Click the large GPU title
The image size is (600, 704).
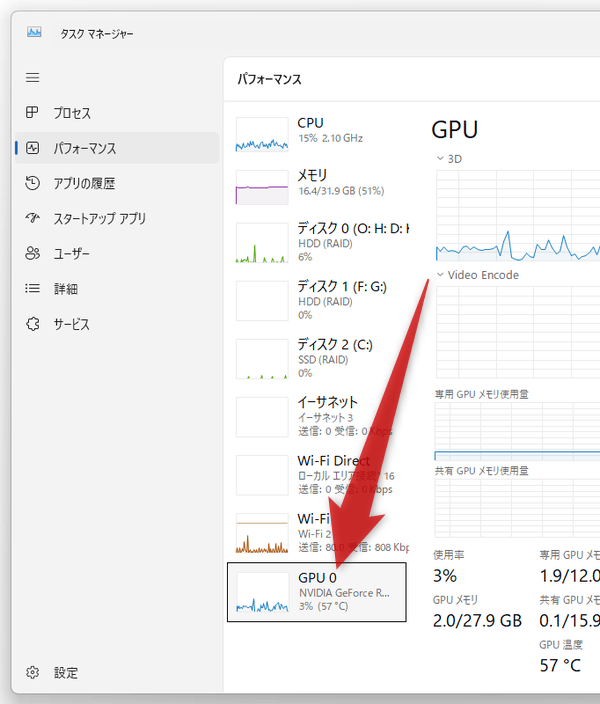pos(454,130)
